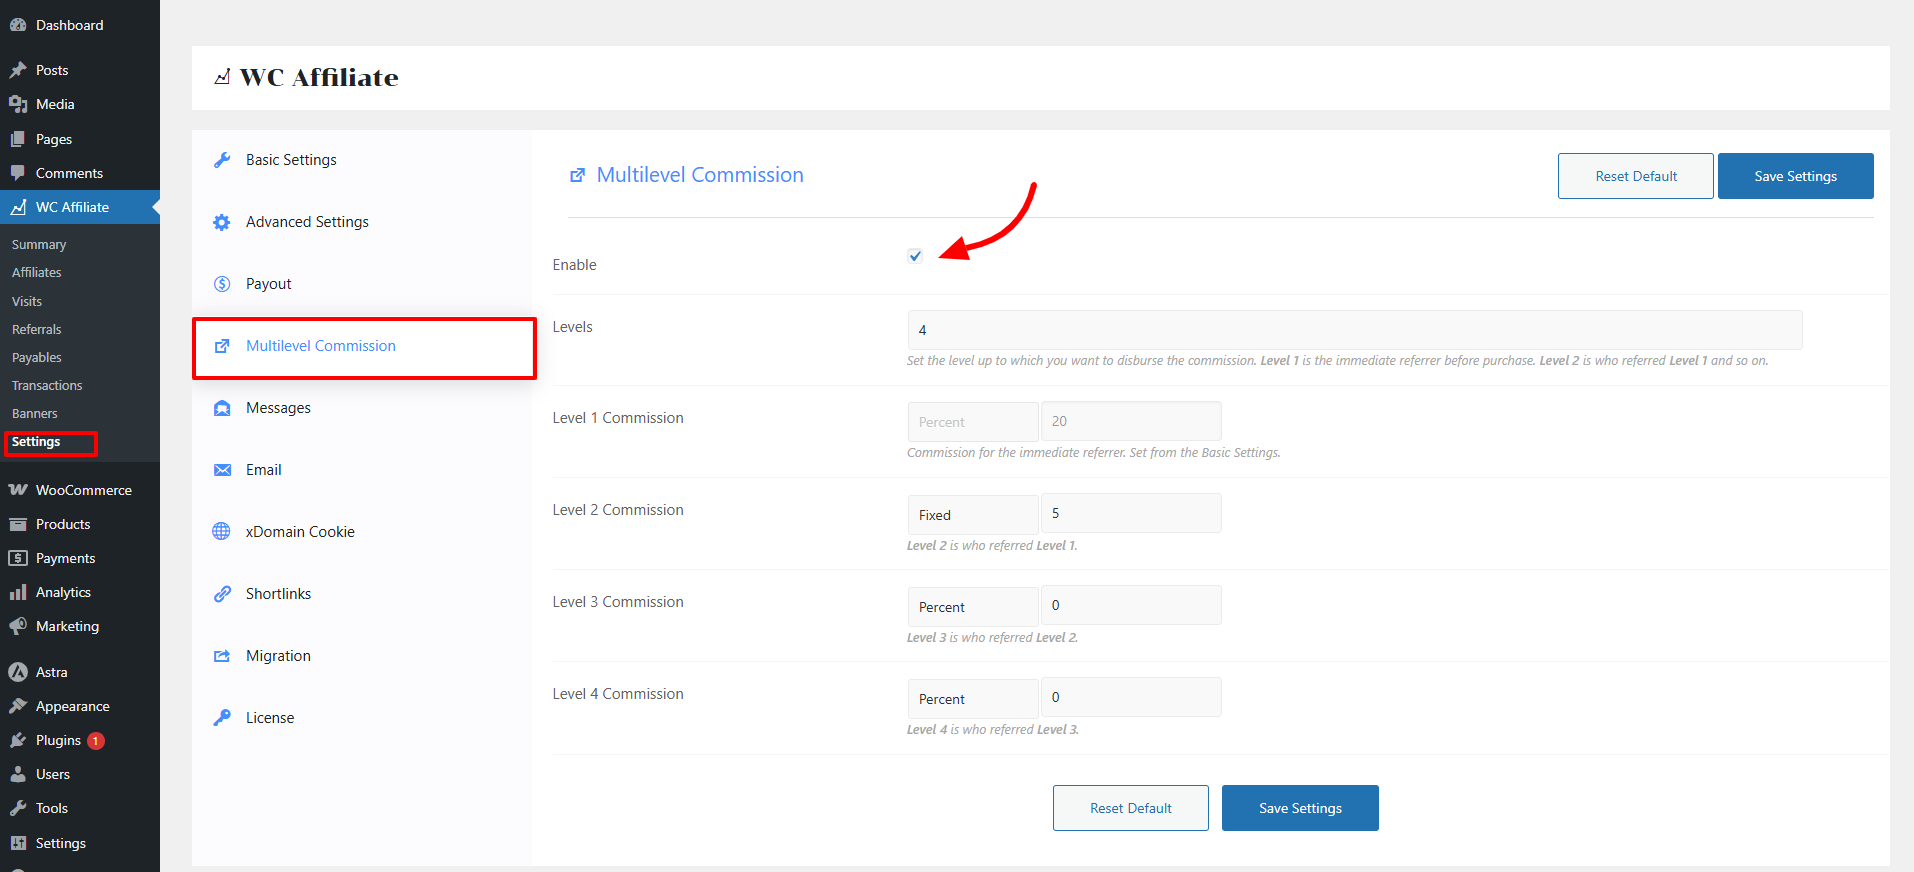Switch to the Multilevel Commission tab

pyautogui.click(x=364, y=346)
